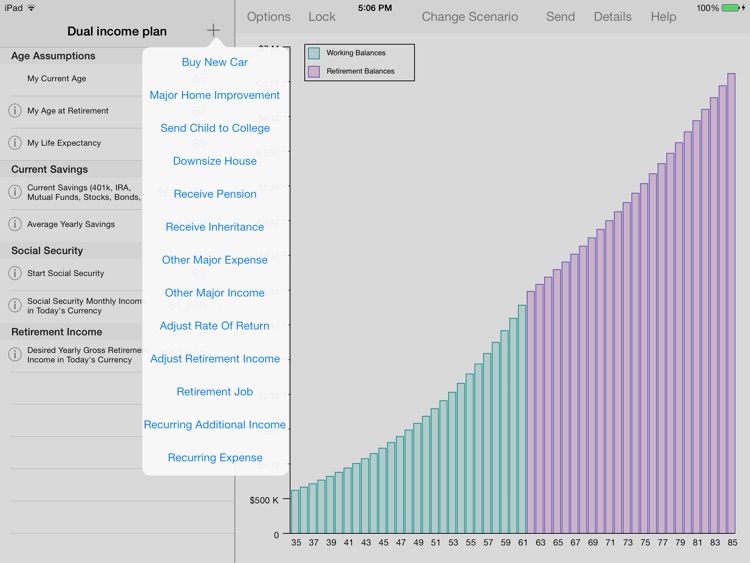Open the Details view
The image size is (750, 563).
click(613, 17)
